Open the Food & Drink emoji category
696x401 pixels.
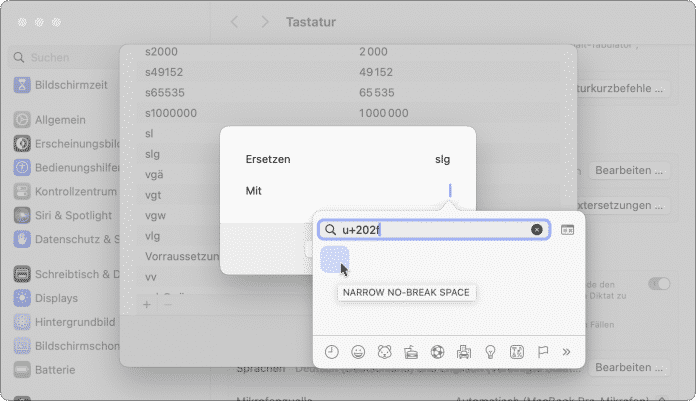pos(411,352)
